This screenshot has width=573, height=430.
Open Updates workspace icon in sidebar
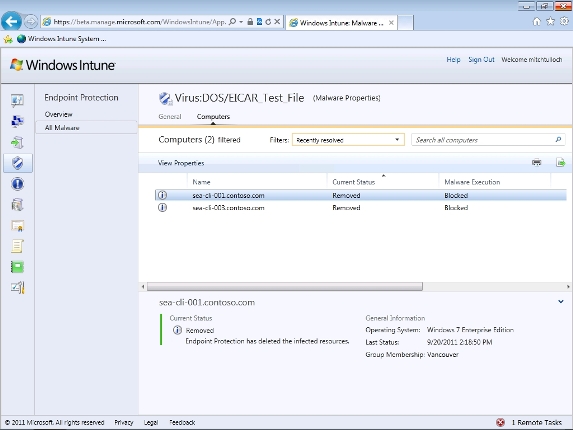pos(17,142)
